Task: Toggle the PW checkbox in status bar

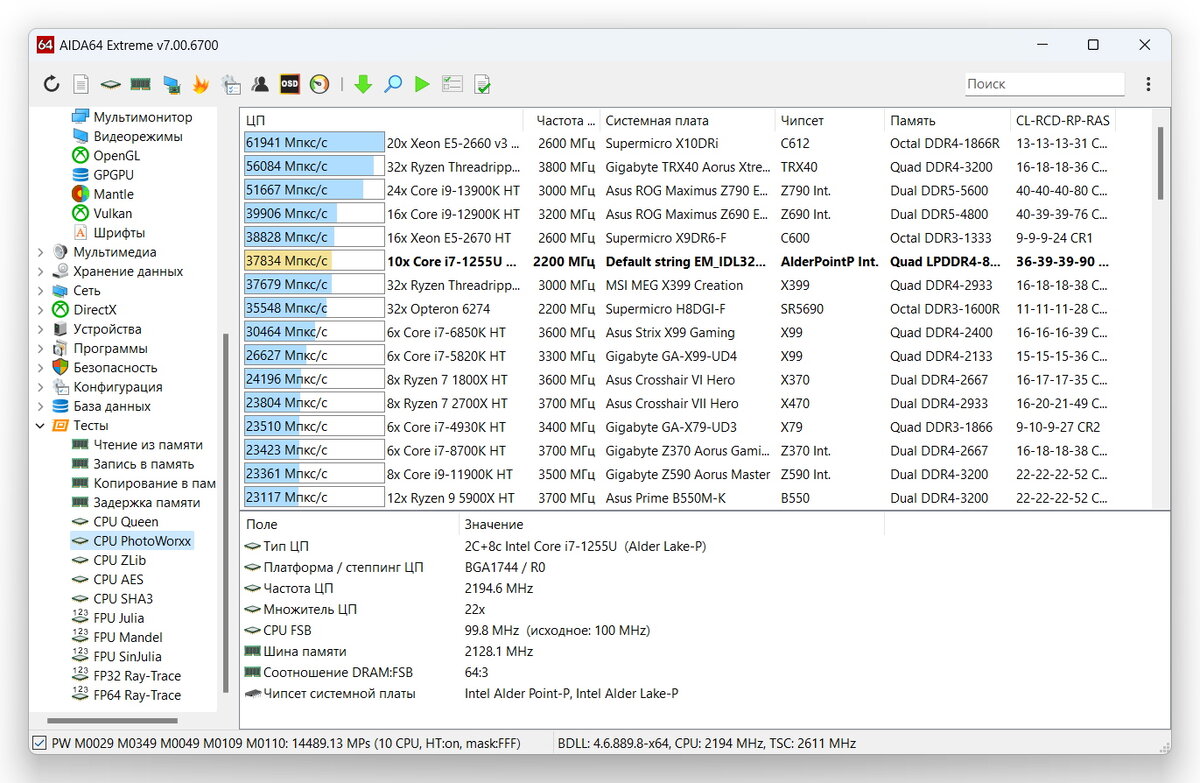Action: tap(40, 743)
